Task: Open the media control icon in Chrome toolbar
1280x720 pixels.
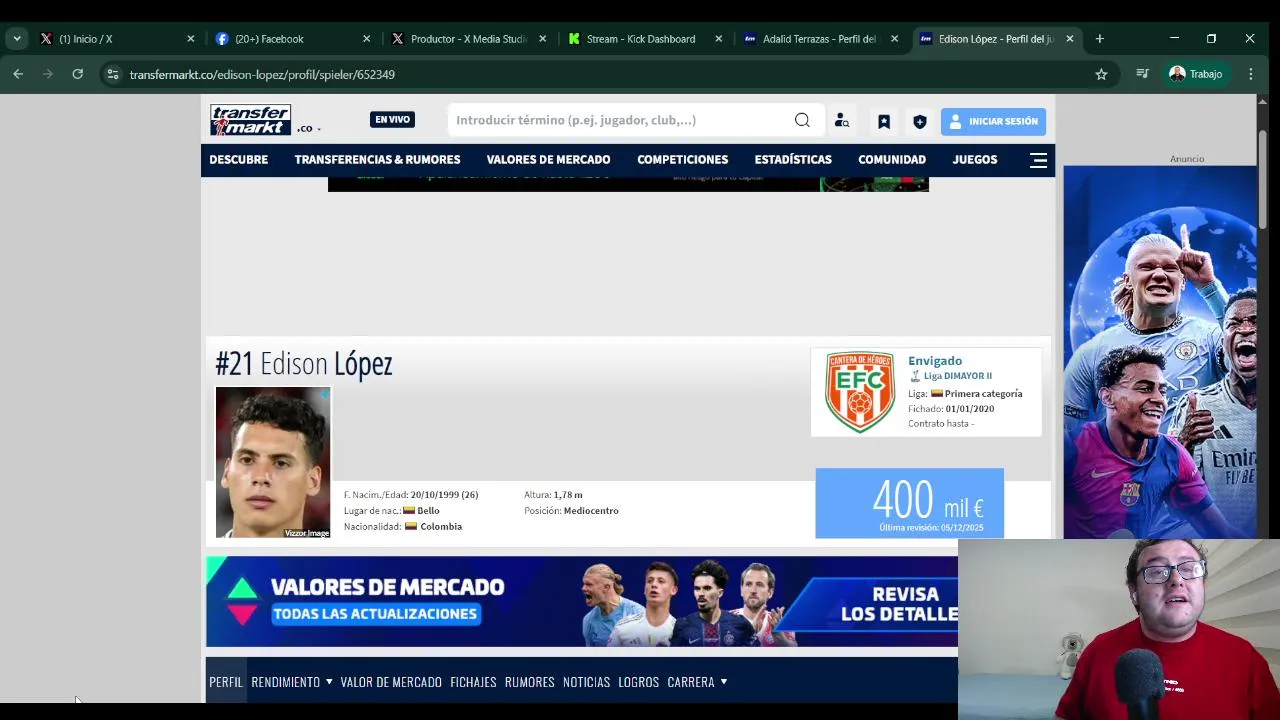Action: coord(1142,74)
